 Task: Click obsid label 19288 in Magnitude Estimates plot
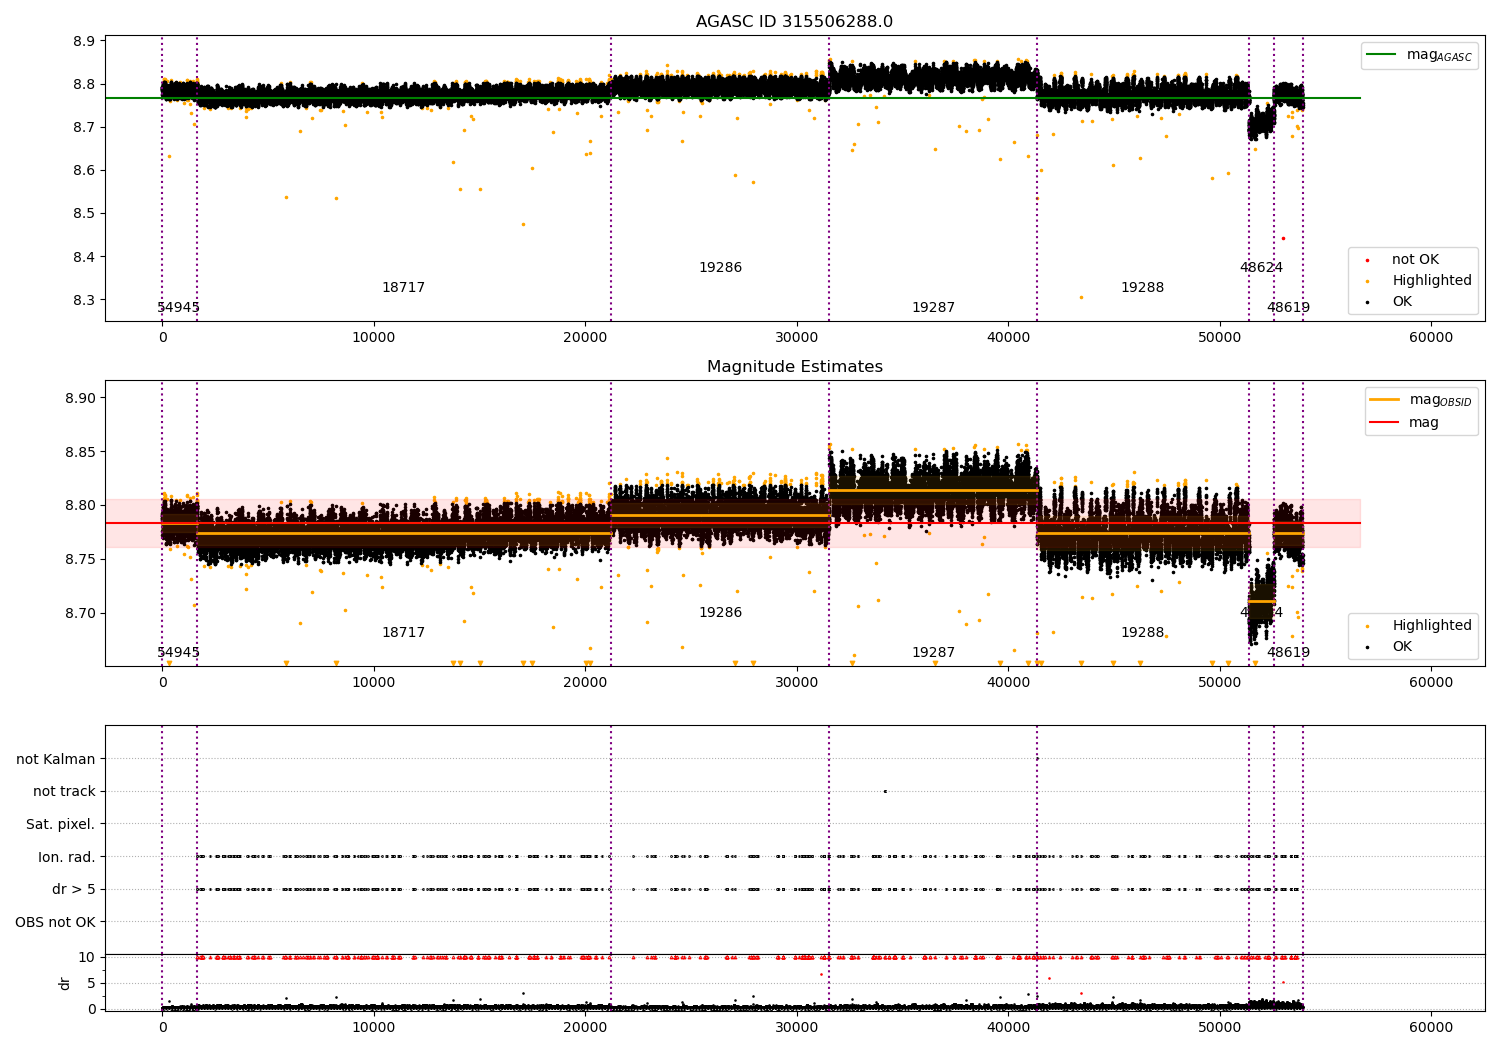(1142, 633)
